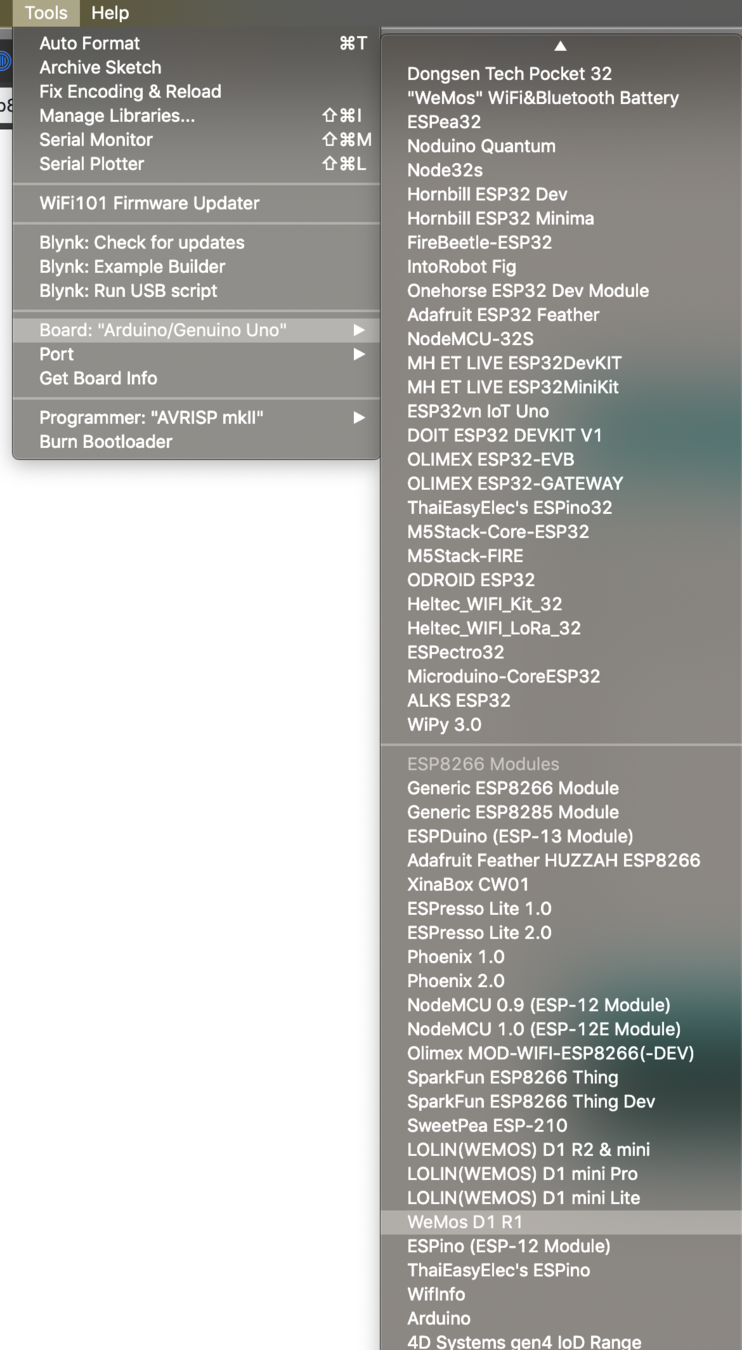This screenshot has height=1350, width=742.
Task: Expand Board: Arduino/Genuino Uno submenu
Action: click(196, 329)
